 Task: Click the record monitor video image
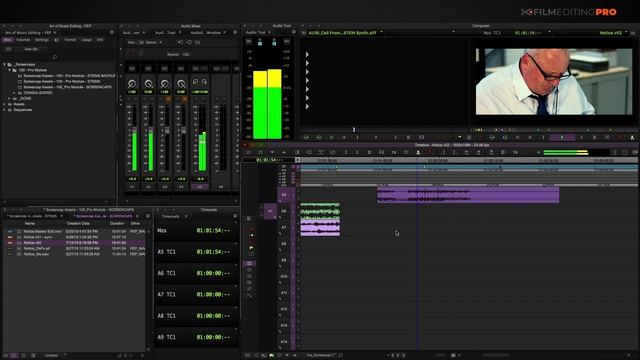pos(554,82)
